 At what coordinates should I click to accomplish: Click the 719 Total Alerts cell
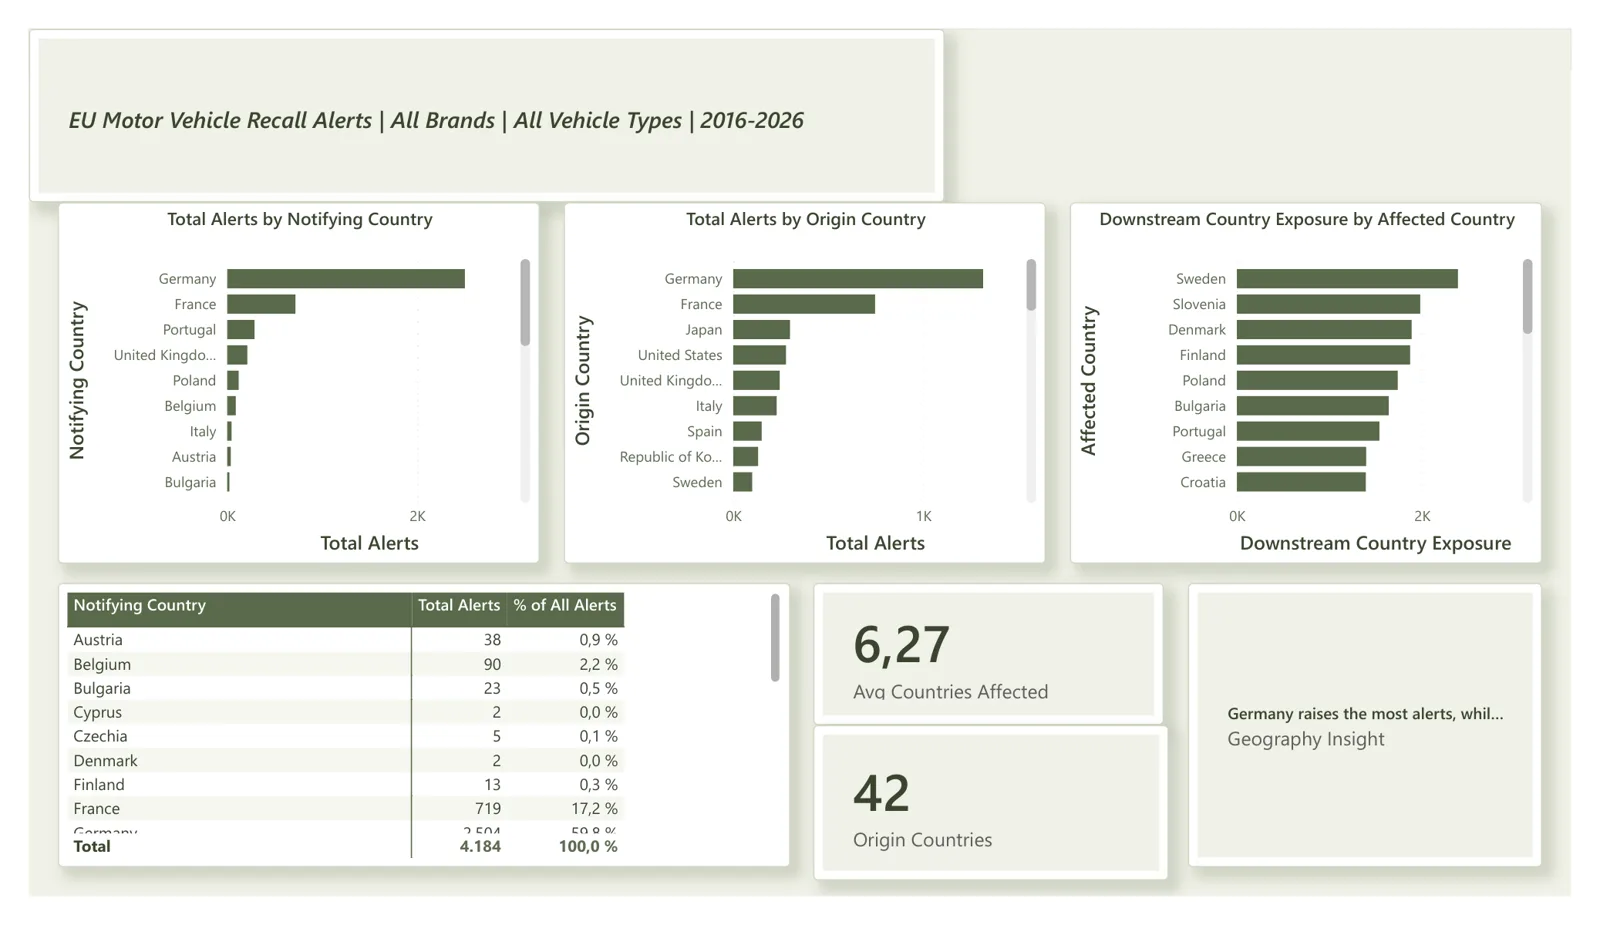pyautogui.click(x=488, y=809)
